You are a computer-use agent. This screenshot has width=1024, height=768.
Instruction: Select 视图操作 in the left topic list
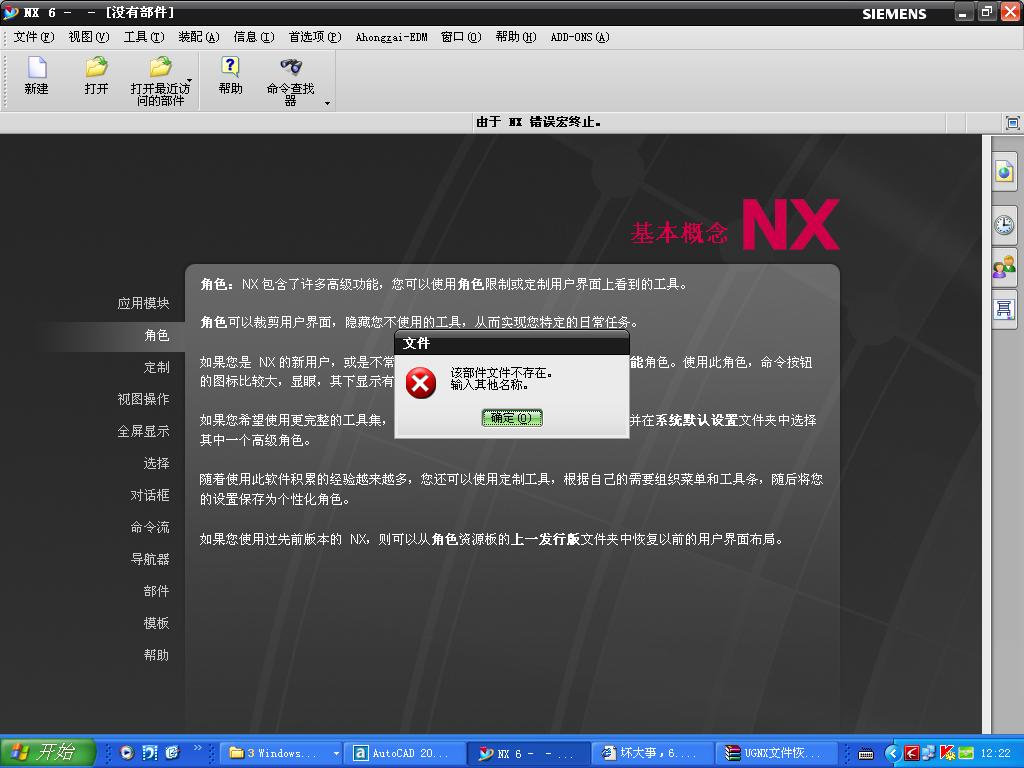click(x=143, y=399)
